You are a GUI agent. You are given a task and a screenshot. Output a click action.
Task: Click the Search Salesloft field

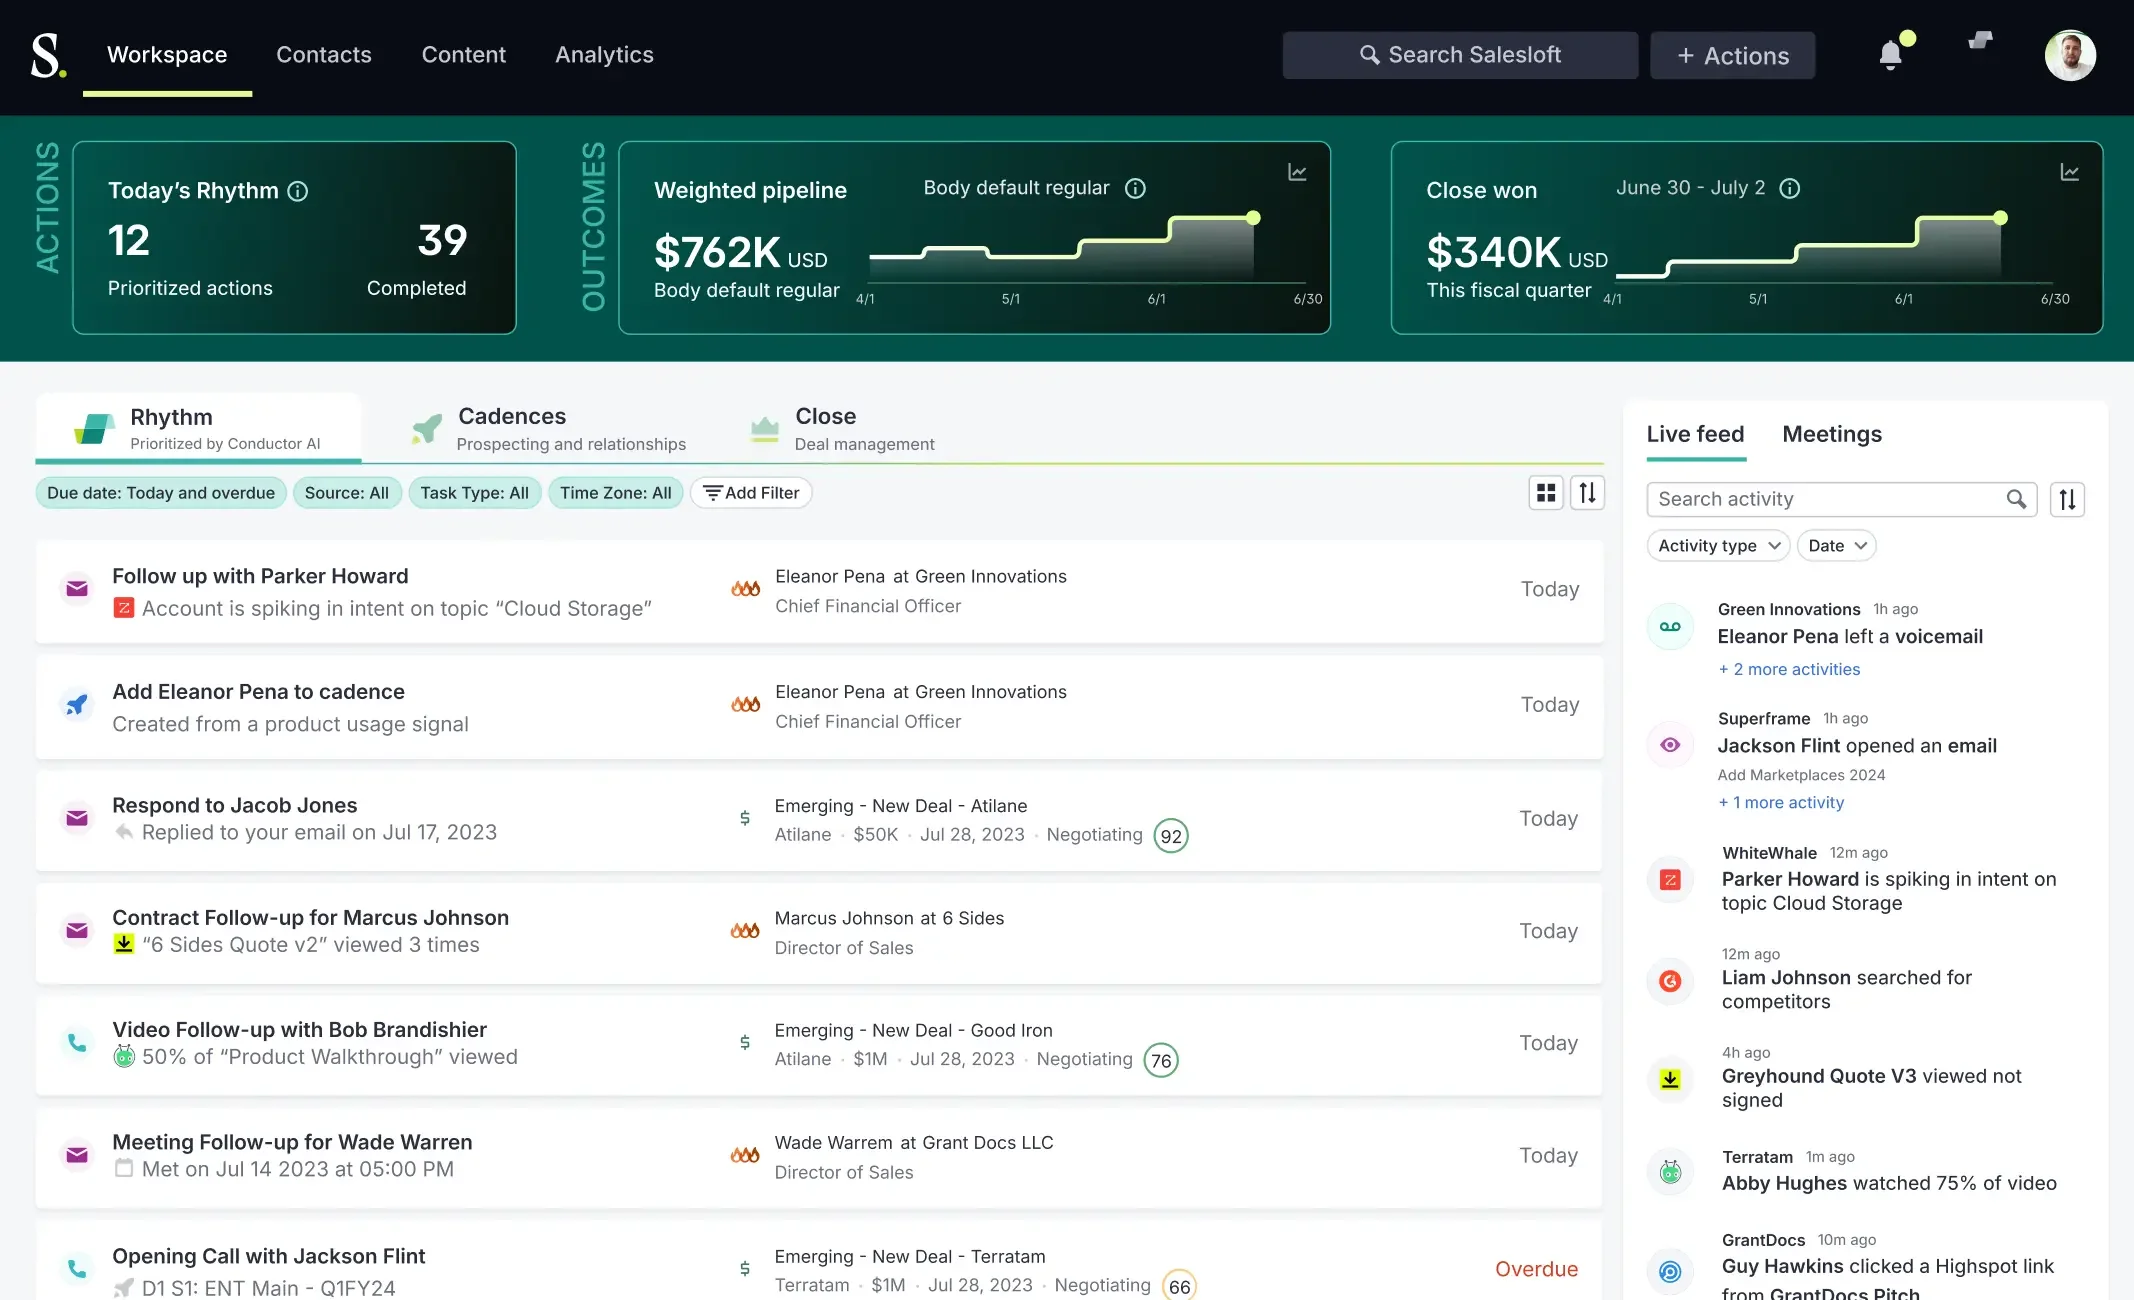click(1461, 55)
